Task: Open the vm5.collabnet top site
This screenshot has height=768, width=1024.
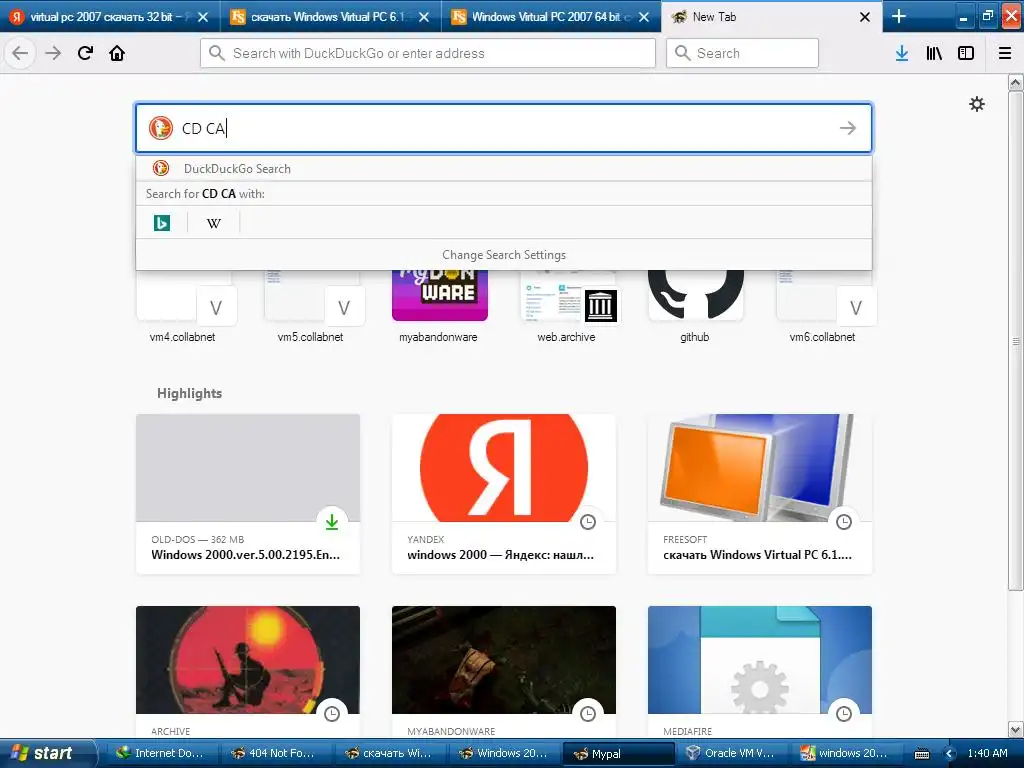Action: pos(313,306)
